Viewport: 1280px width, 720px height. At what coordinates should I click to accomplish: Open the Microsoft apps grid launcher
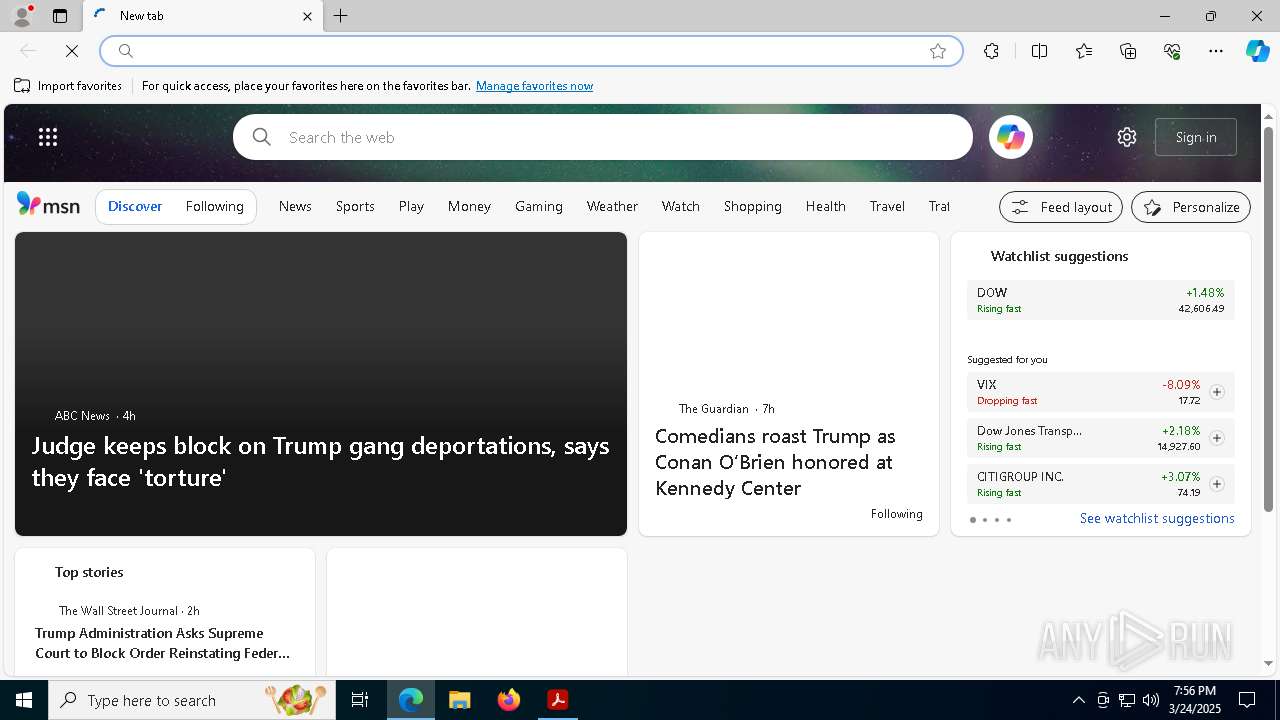pos(48,137)
